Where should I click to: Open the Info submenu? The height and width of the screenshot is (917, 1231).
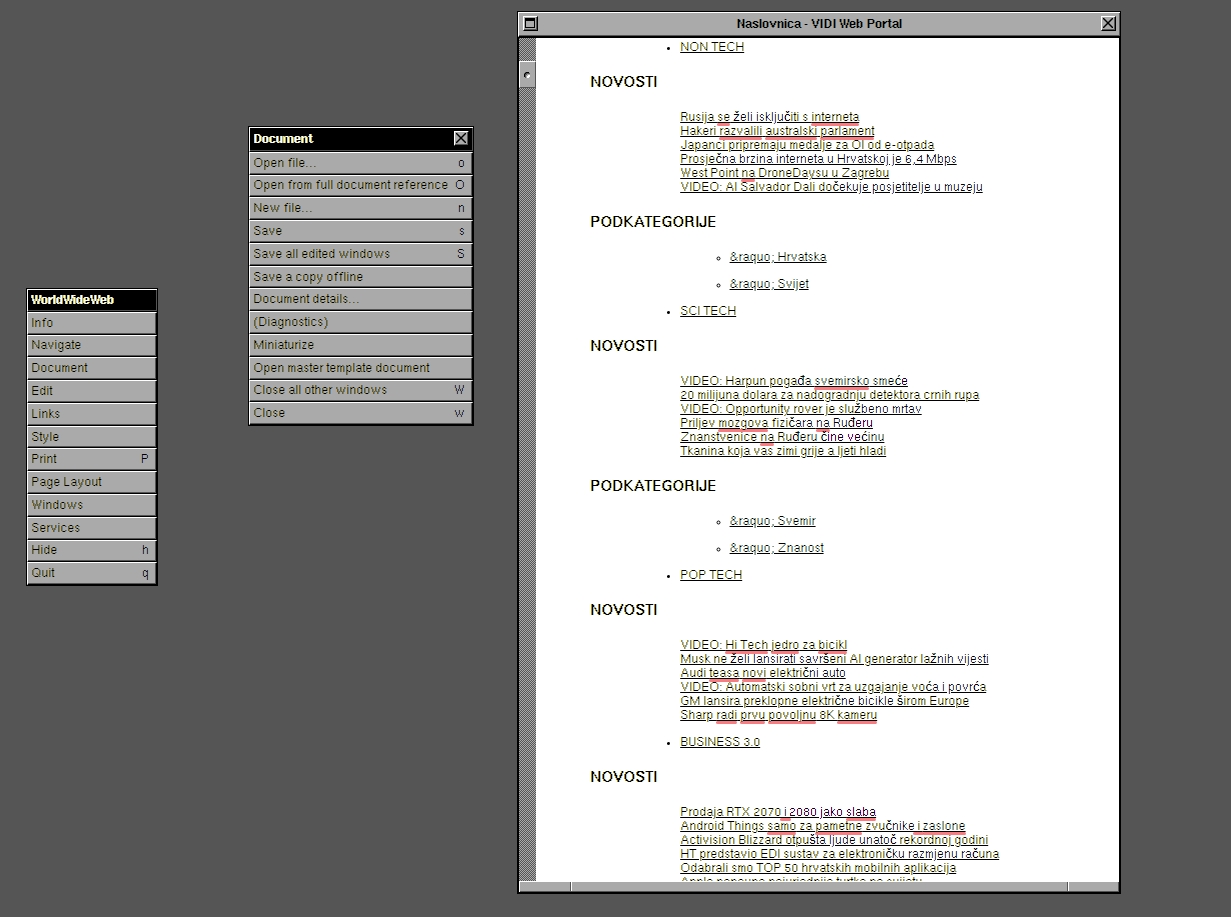(x=91, y=323)
